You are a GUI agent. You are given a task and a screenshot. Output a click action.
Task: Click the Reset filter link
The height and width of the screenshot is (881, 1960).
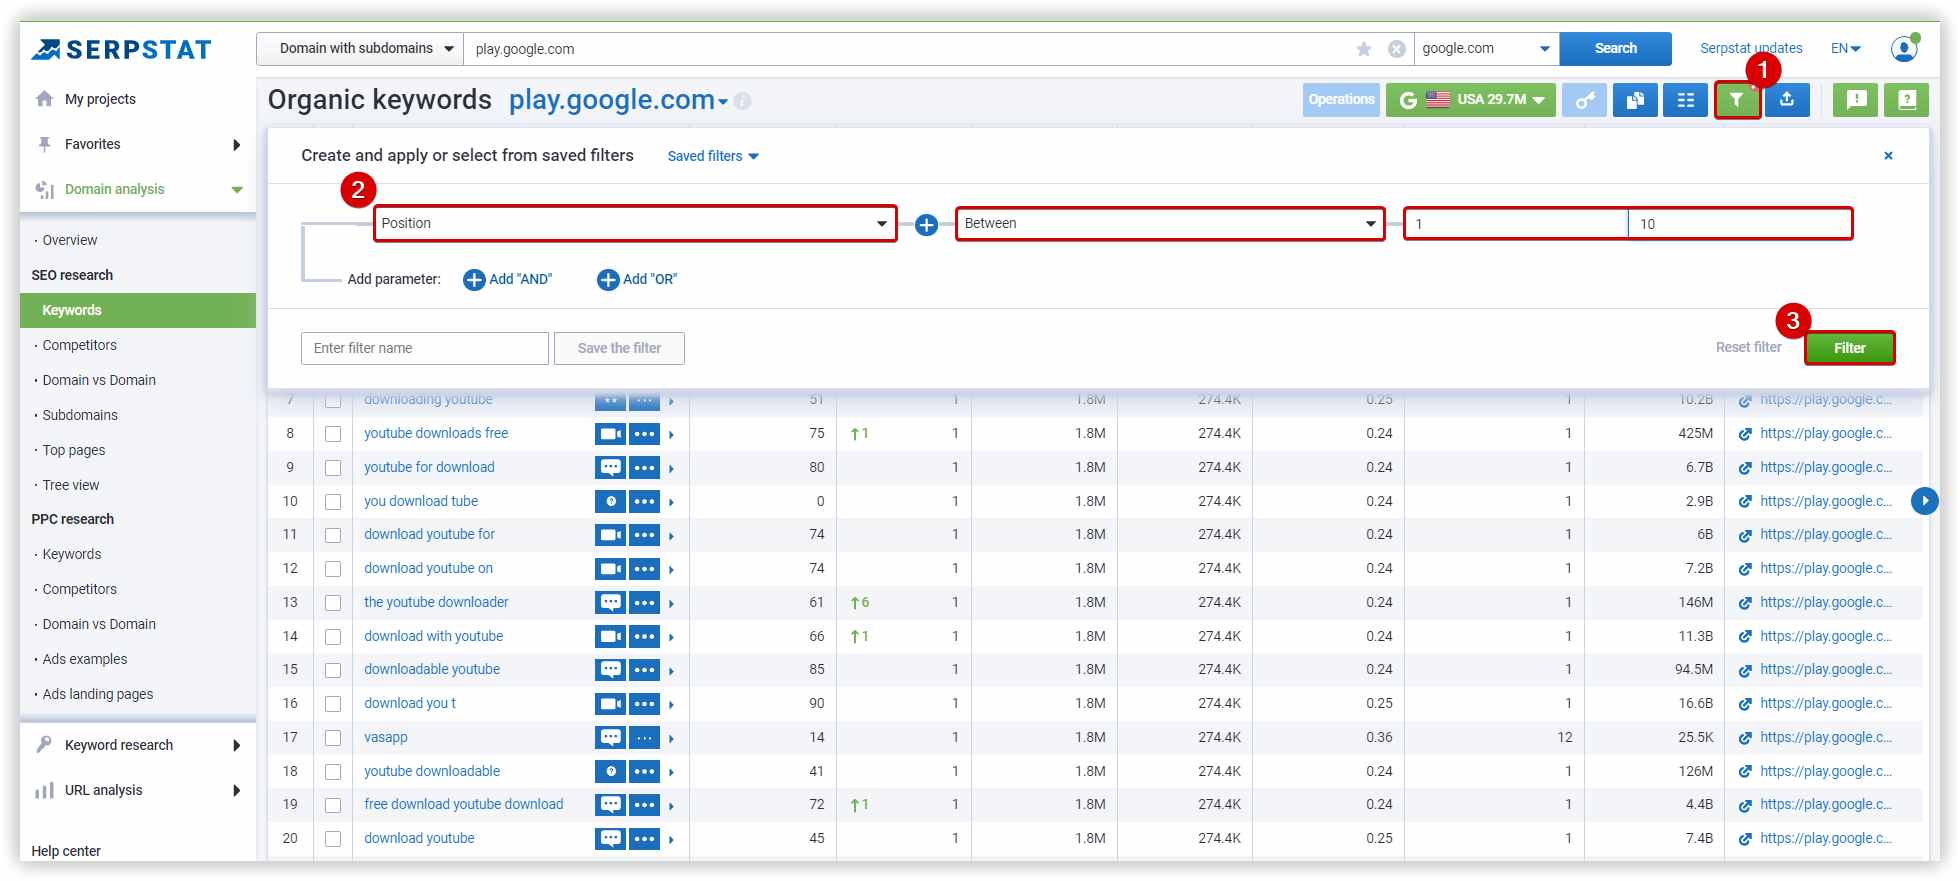tap(1748, 348)
